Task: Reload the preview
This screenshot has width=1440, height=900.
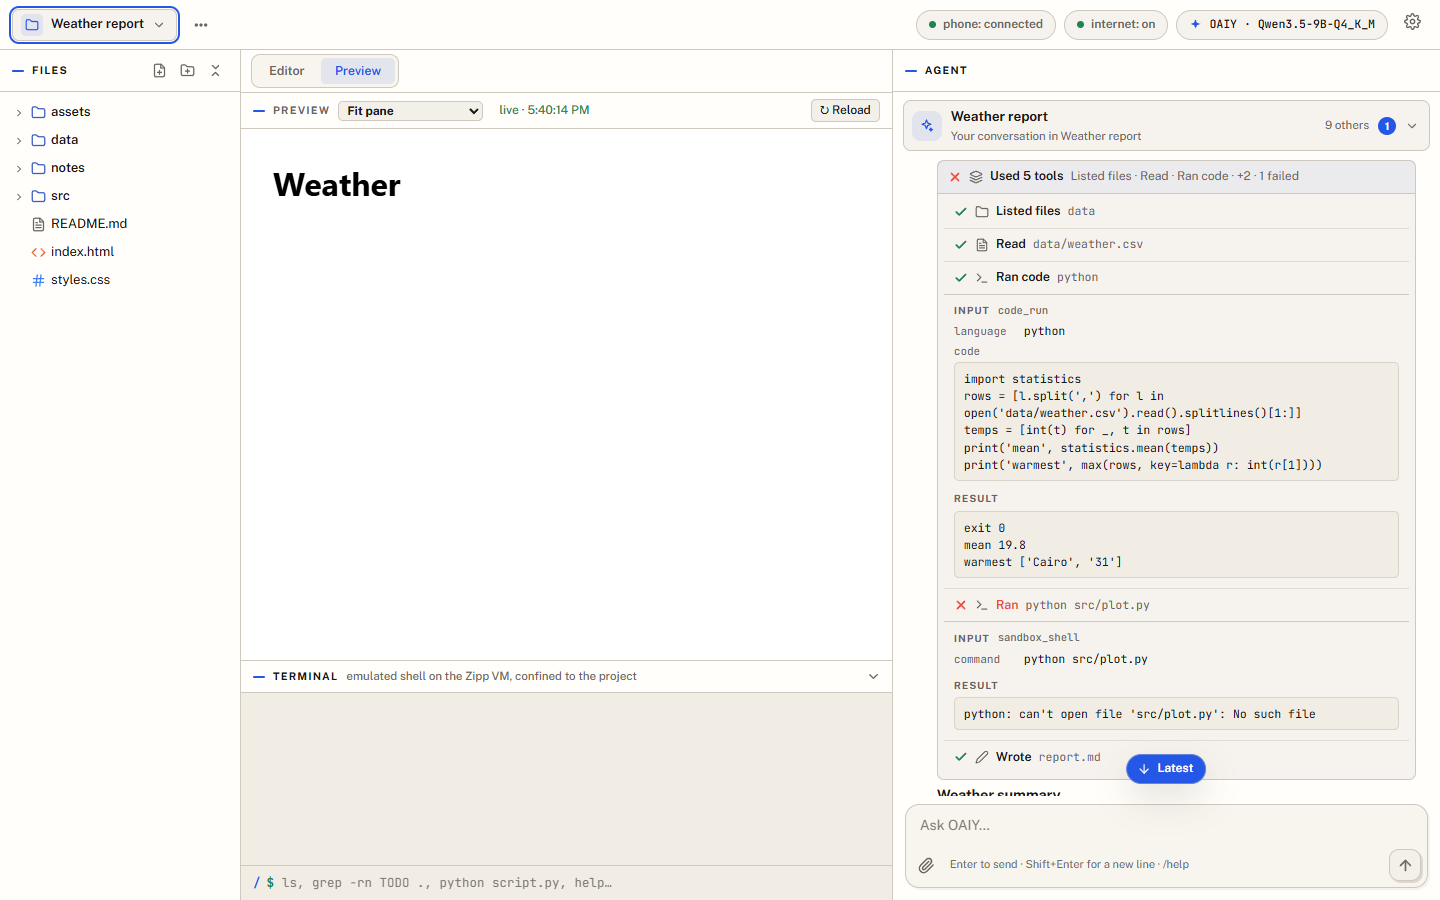Action: point(845,110)
